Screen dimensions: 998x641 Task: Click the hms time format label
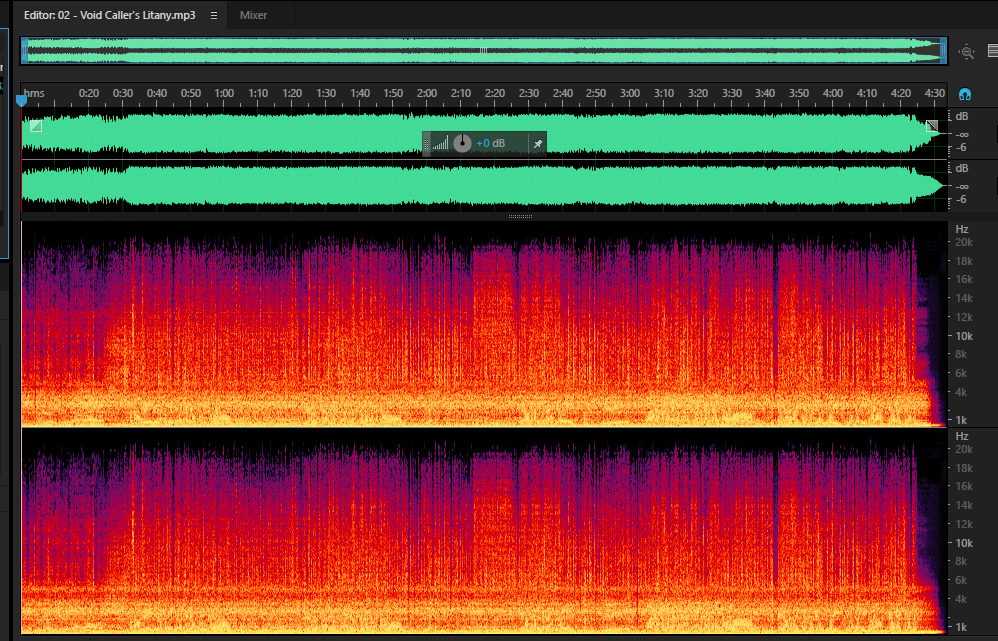(34, 93)
